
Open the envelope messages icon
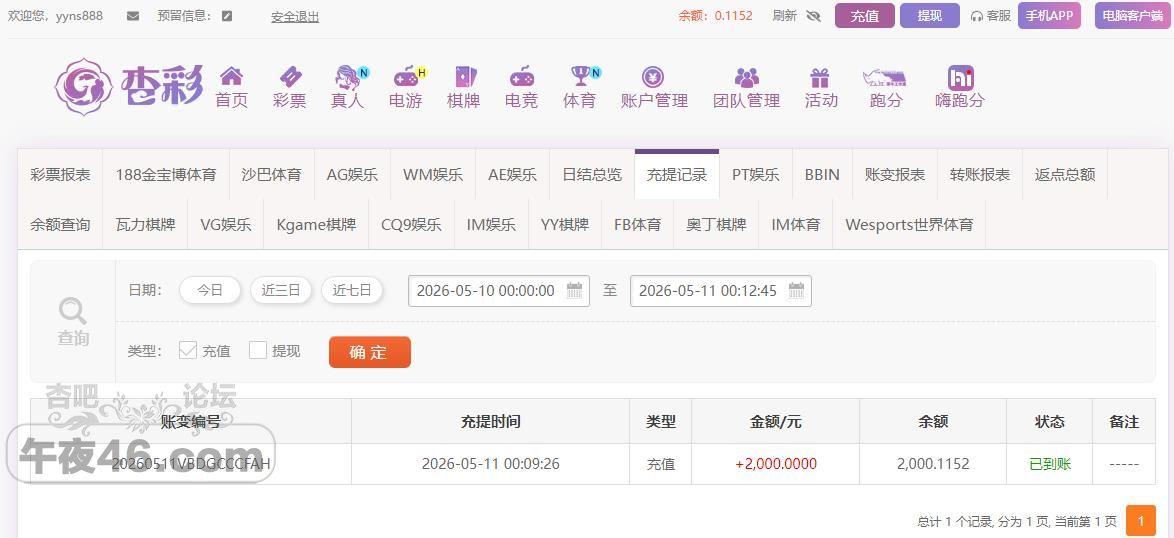click(x=133, y=16)
